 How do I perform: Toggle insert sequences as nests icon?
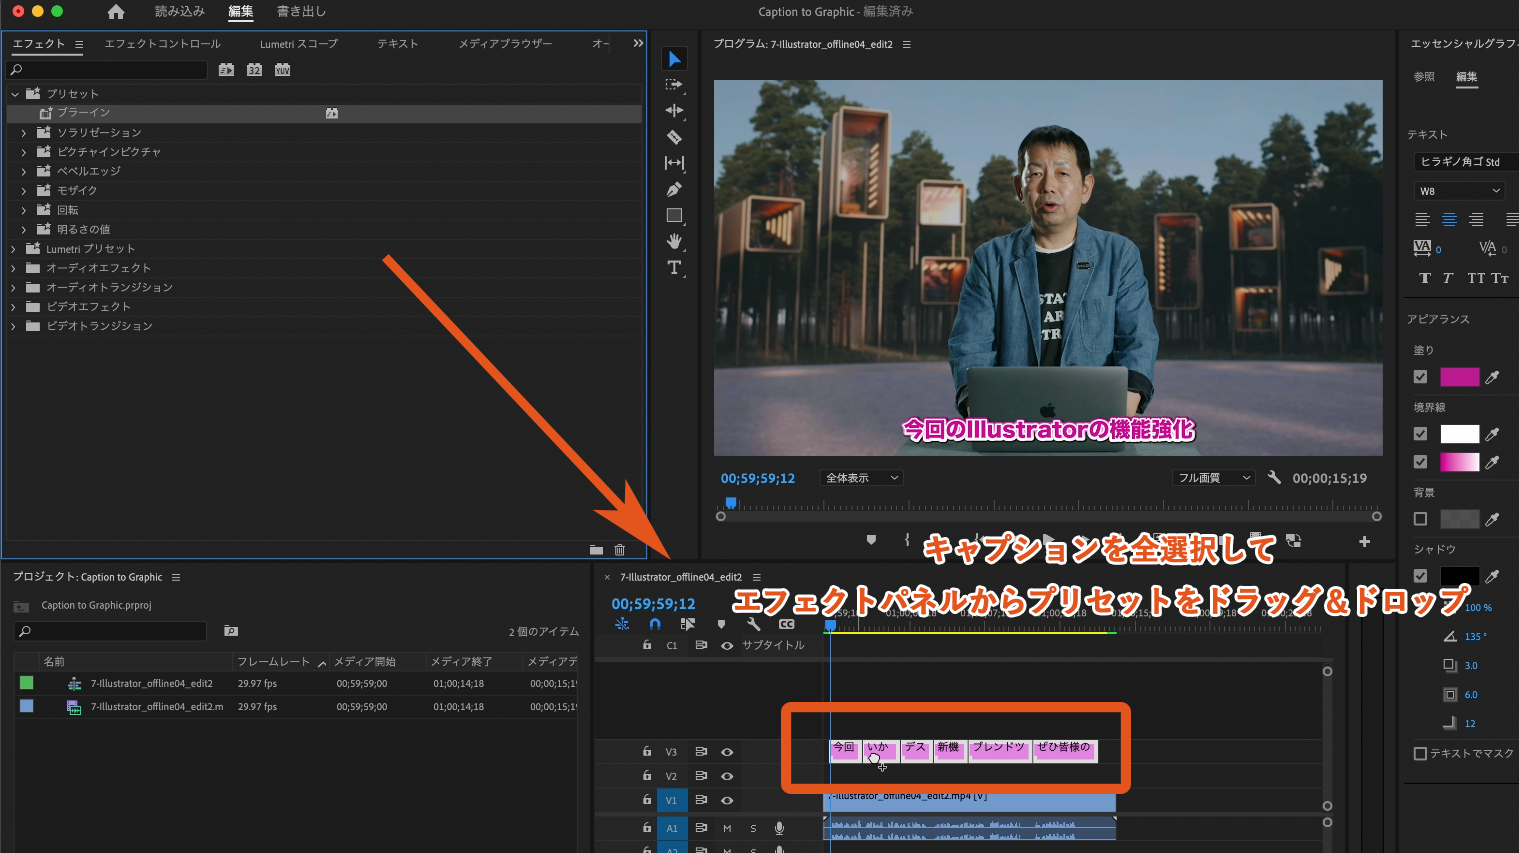pos(622,624)
